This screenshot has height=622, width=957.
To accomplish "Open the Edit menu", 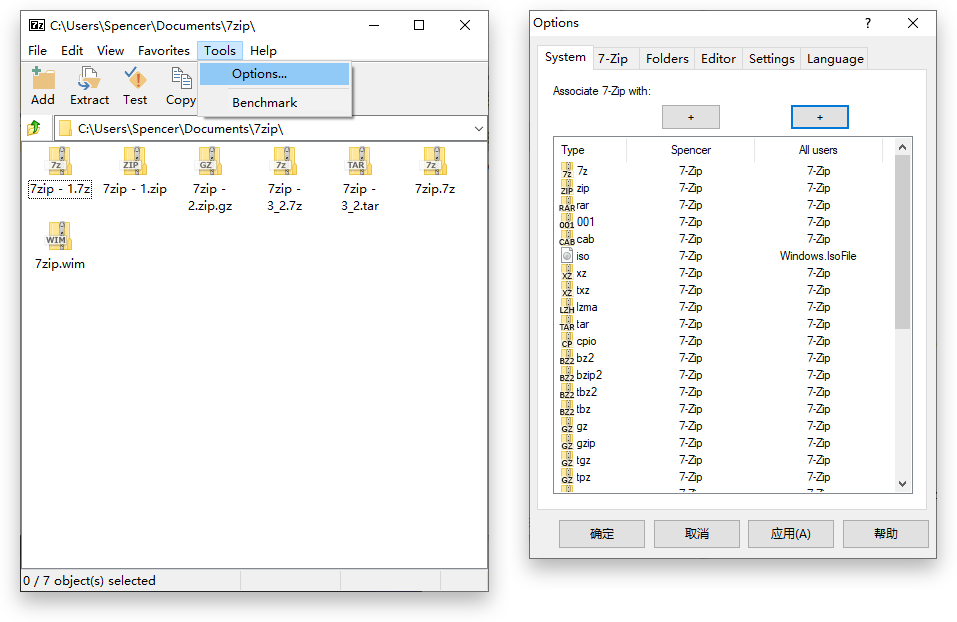I will (x=72, y=51).
